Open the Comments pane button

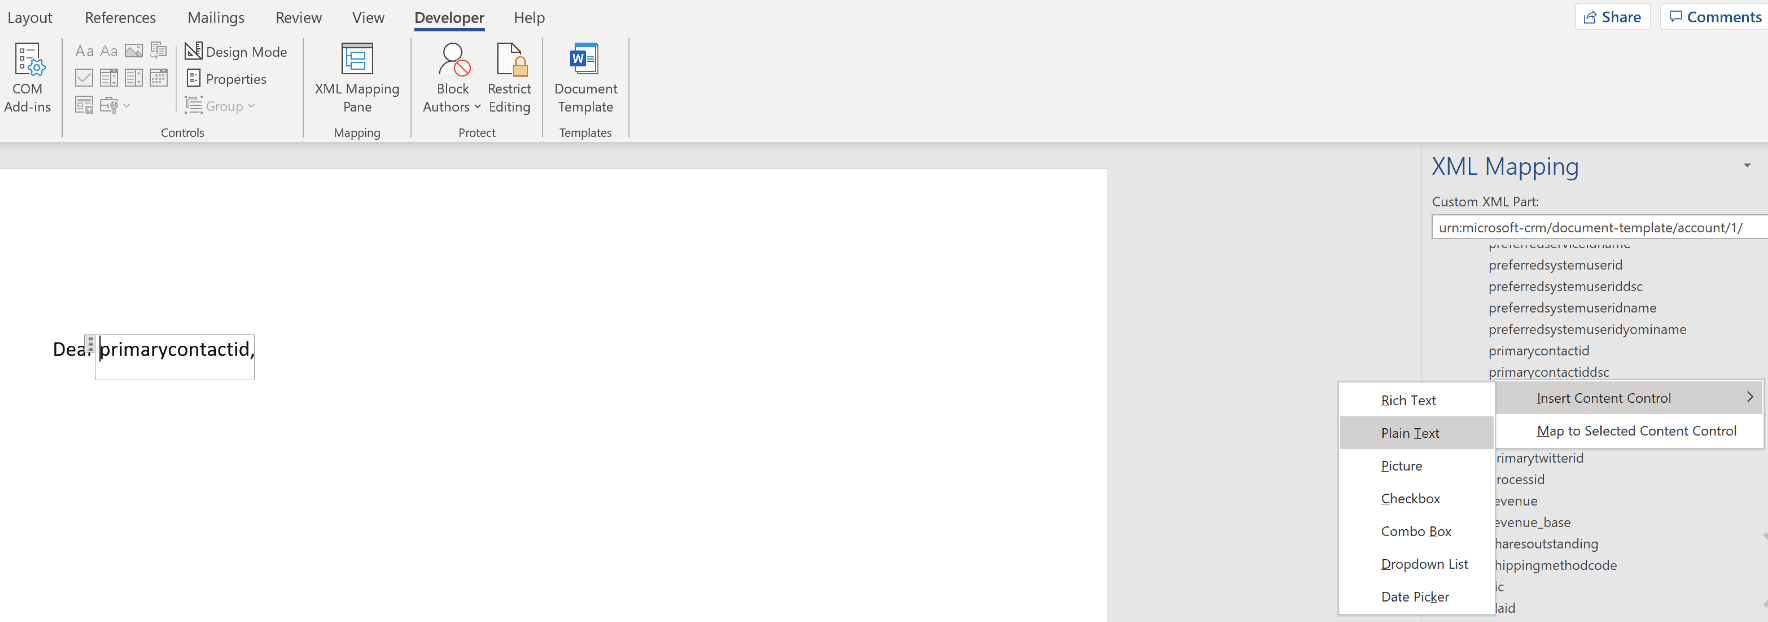[x=1716, y=17]
